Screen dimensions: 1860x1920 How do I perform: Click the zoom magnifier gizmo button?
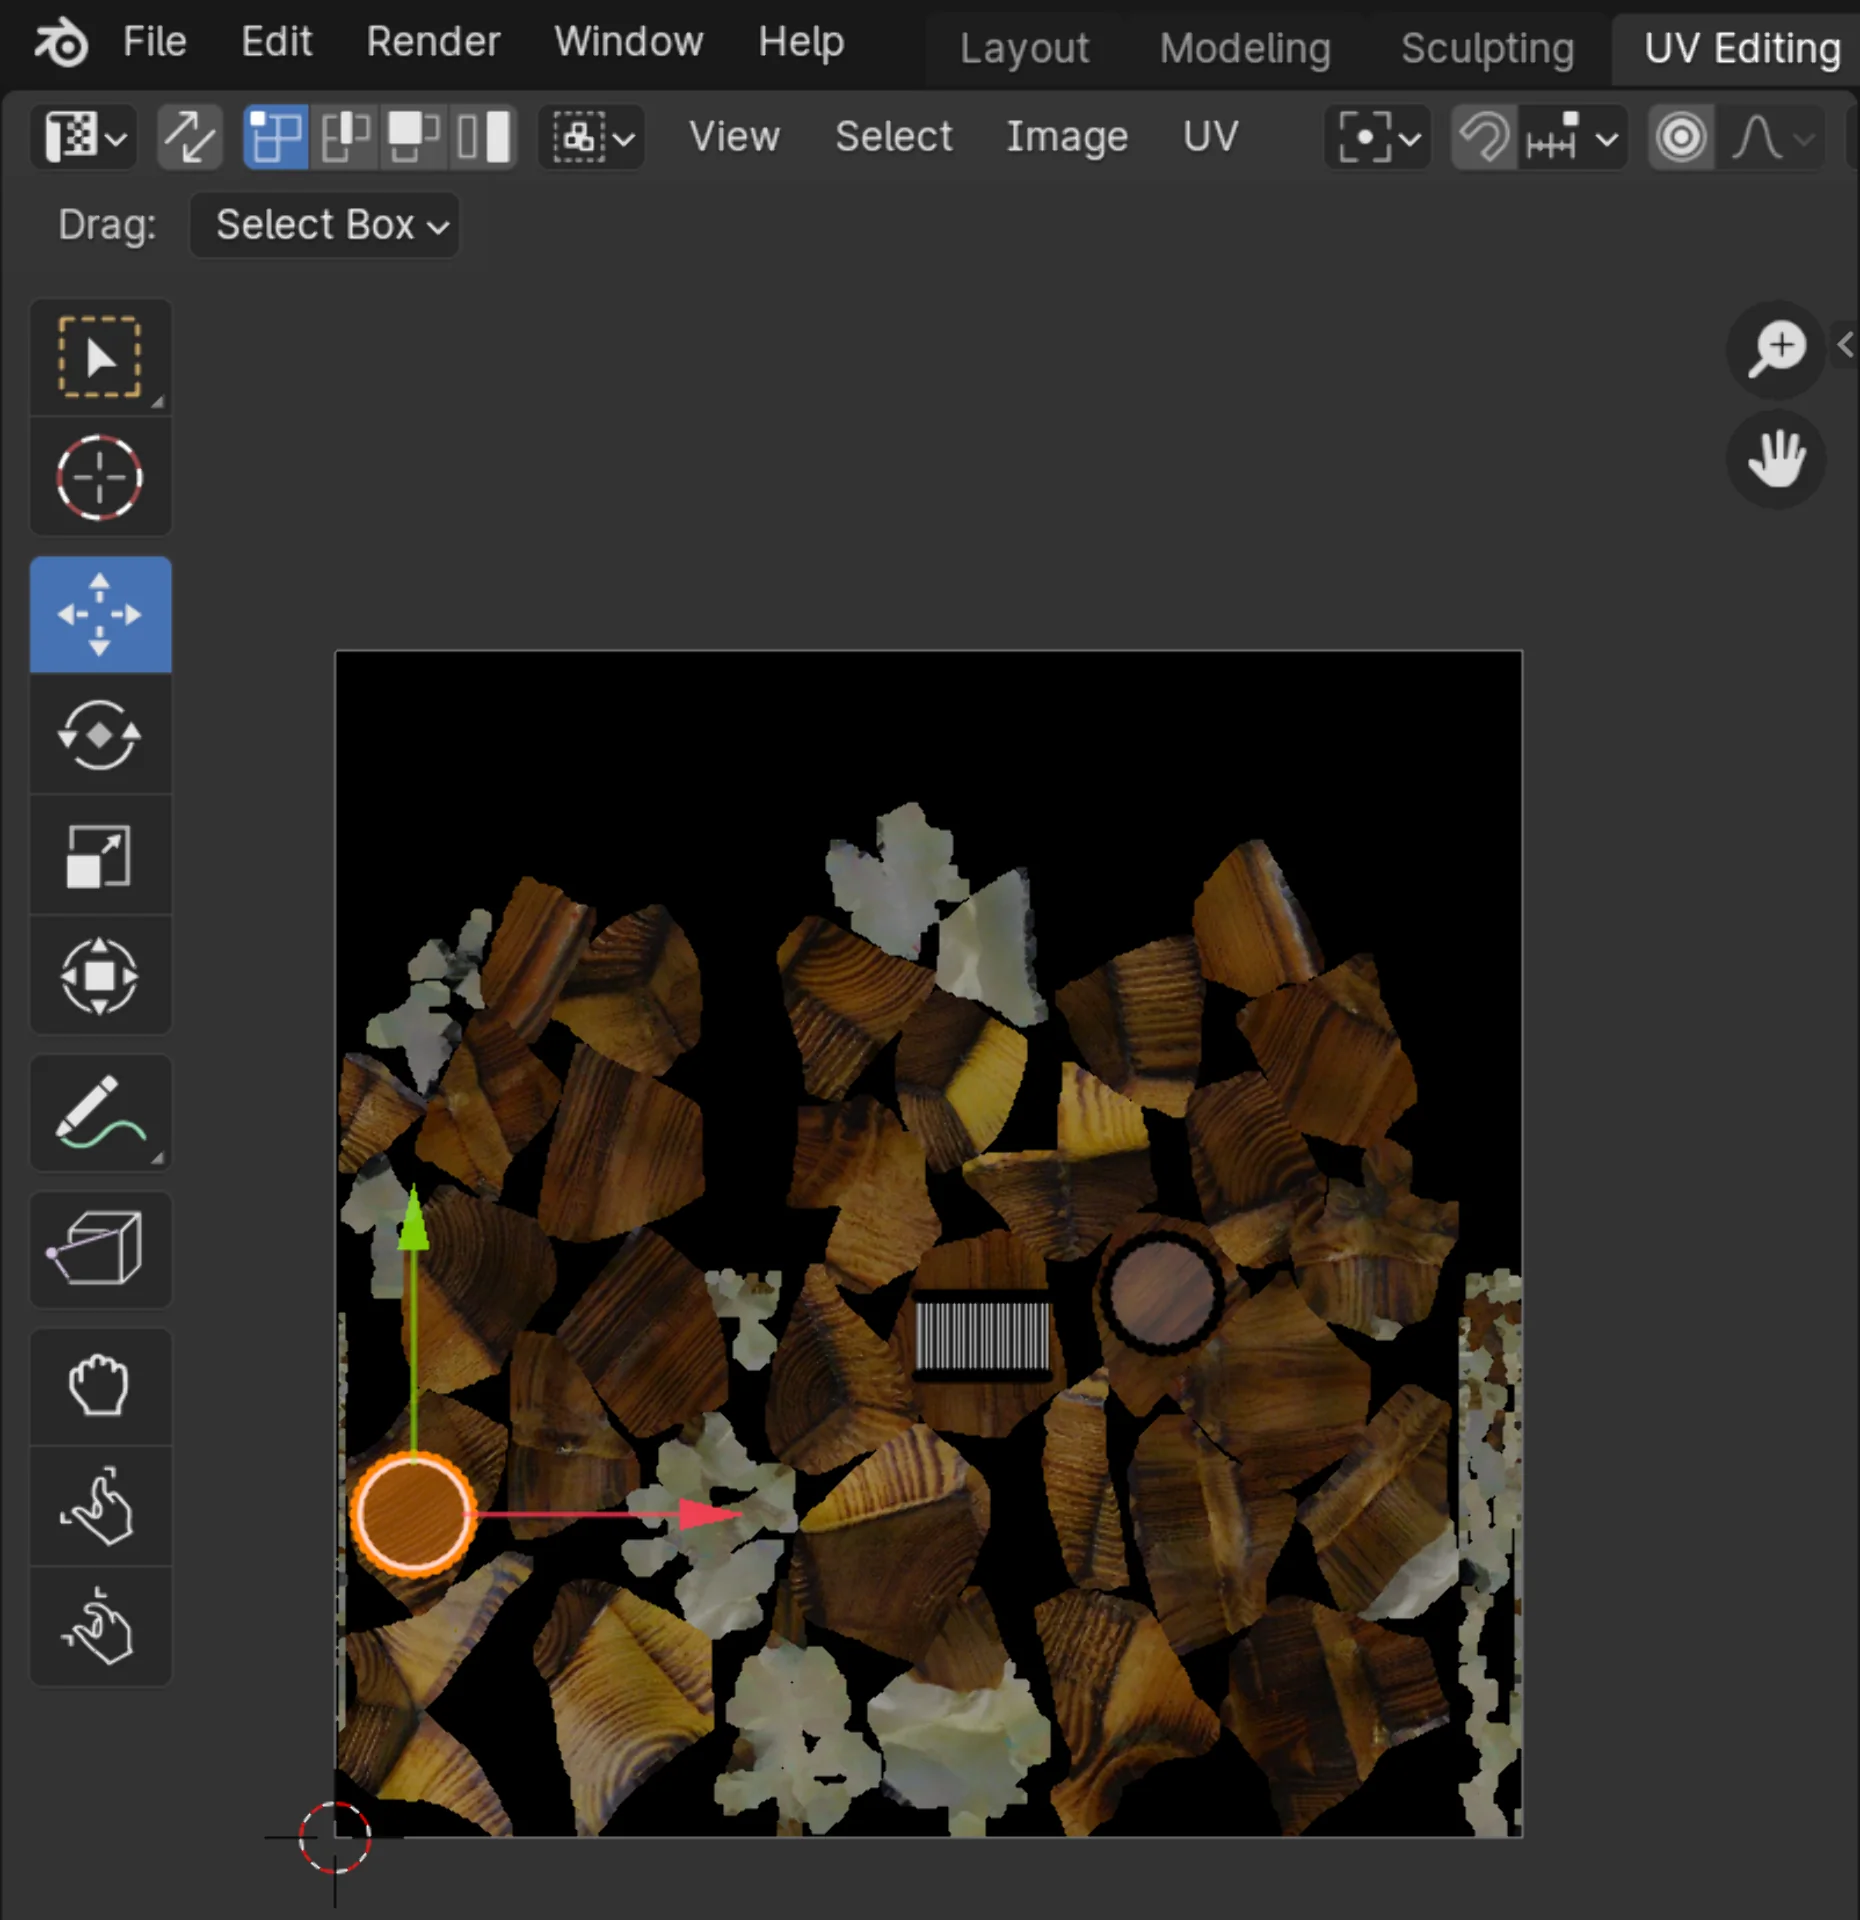click(1776, 349)
